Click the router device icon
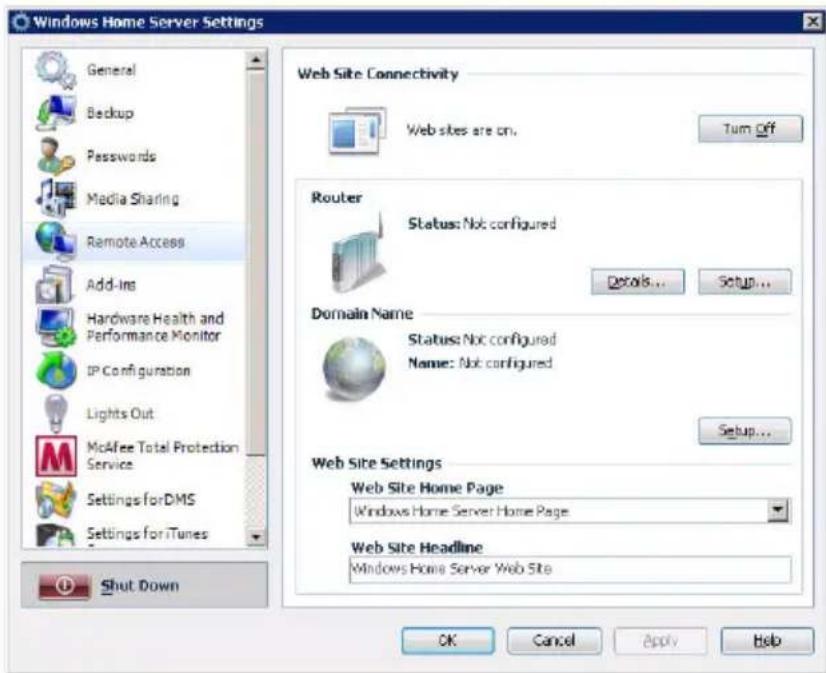The width and height of the screenshot is (826, 673). click(x=357, y=254)
